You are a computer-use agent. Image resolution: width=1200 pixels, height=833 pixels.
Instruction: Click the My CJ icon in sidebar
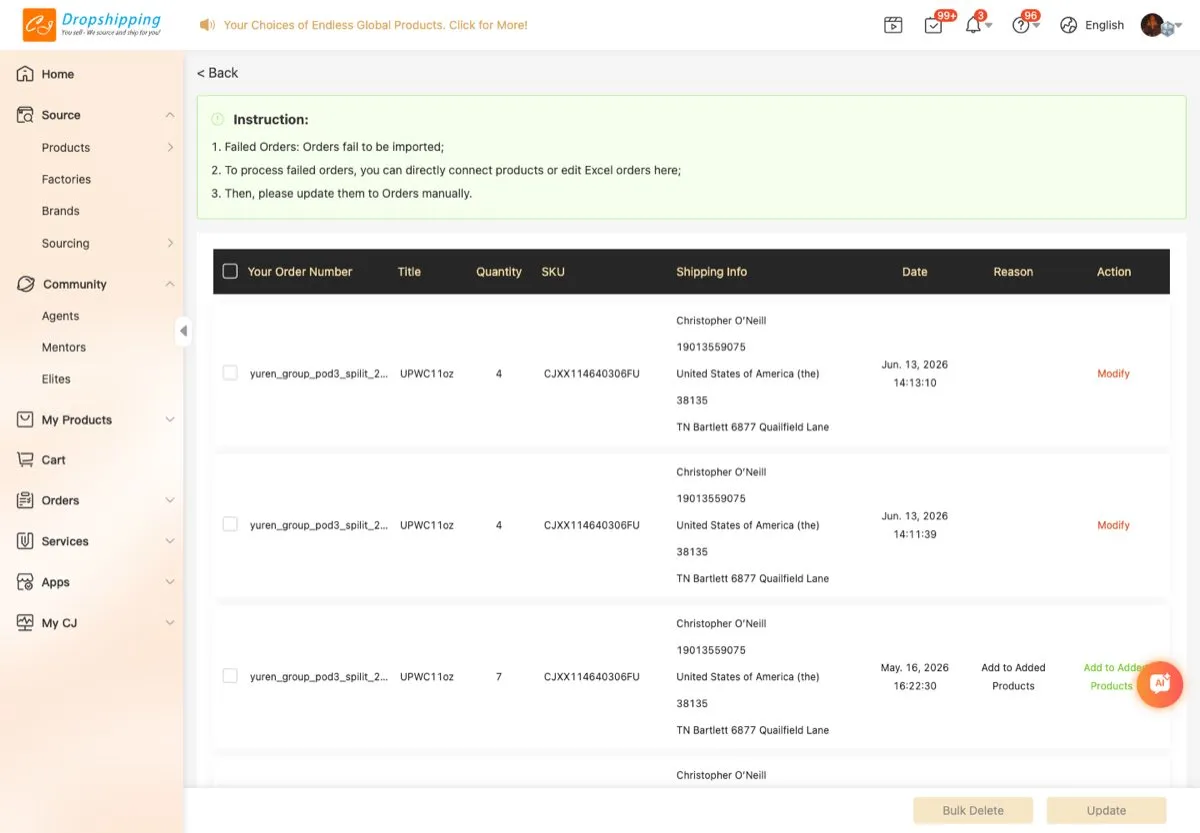pyautogui.click(x=25, y=623)
